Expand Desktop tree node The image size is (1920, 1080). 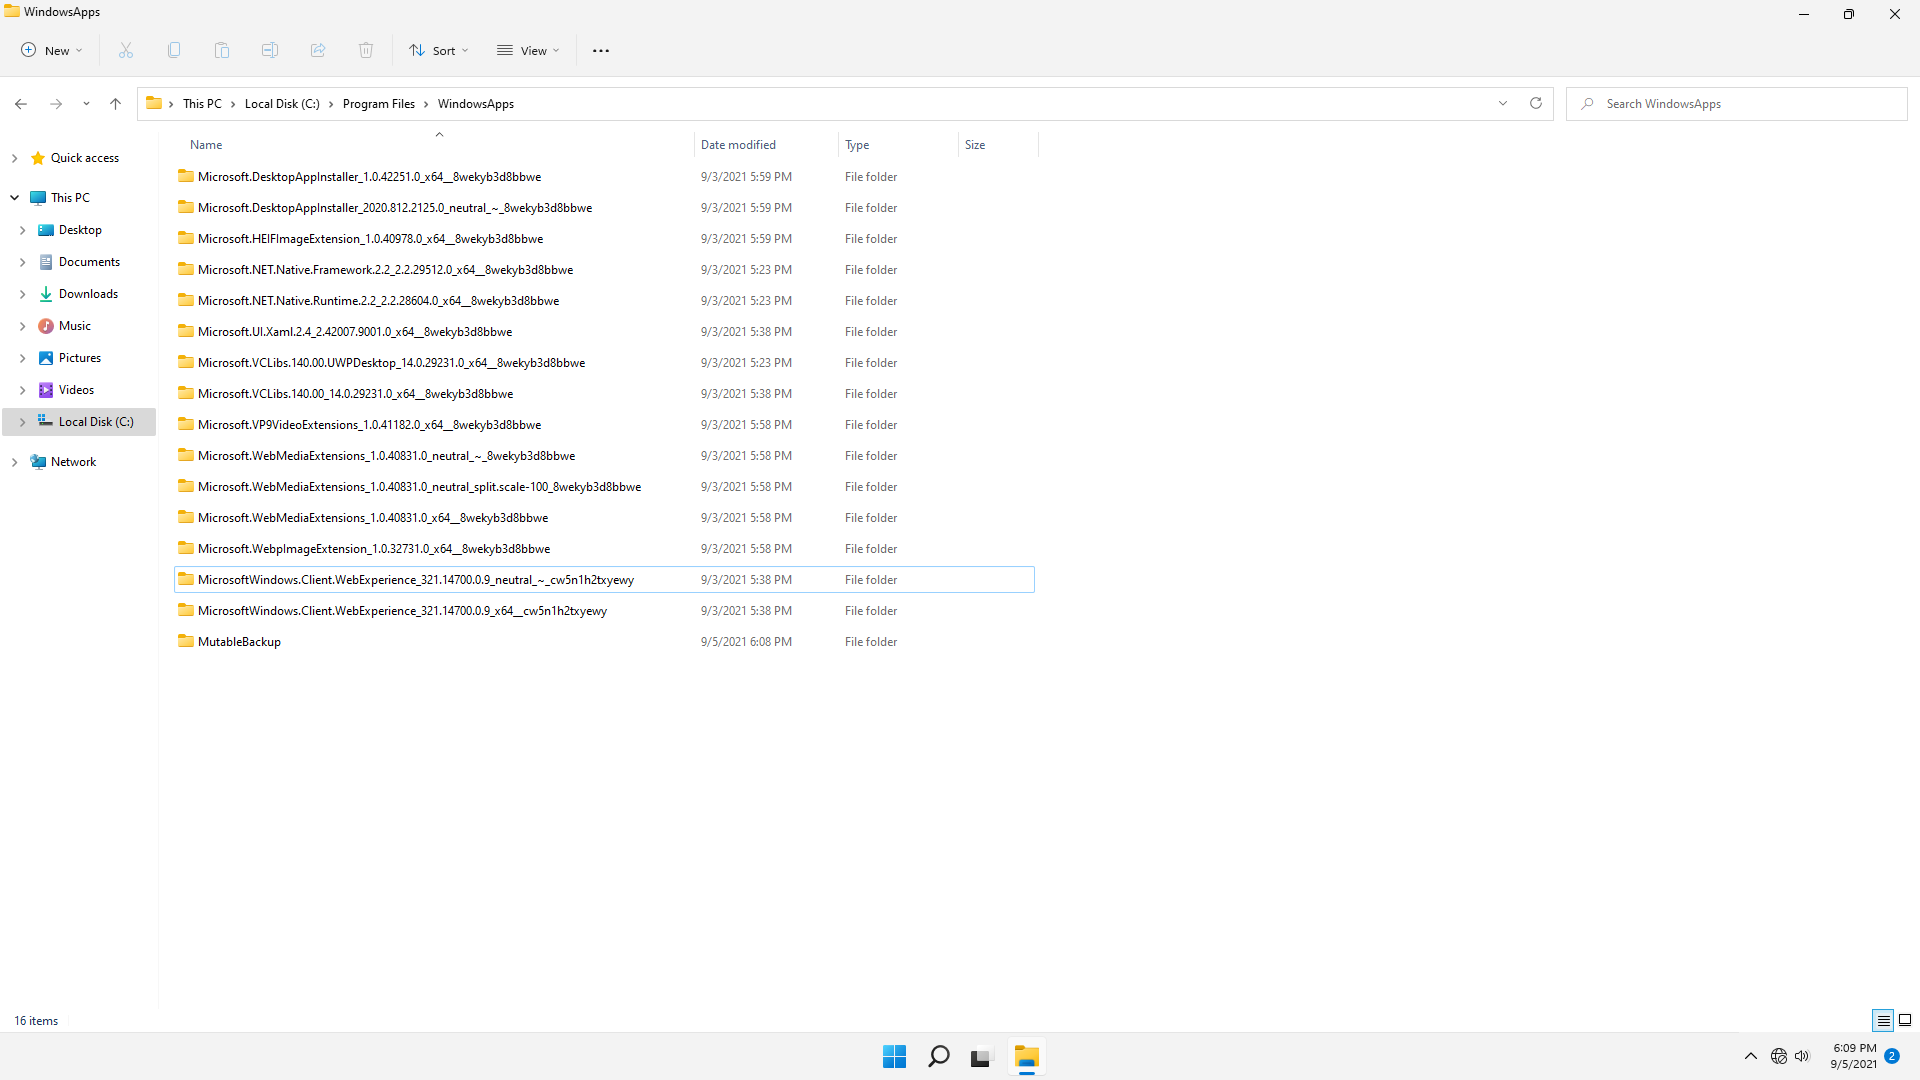(22, 230)
